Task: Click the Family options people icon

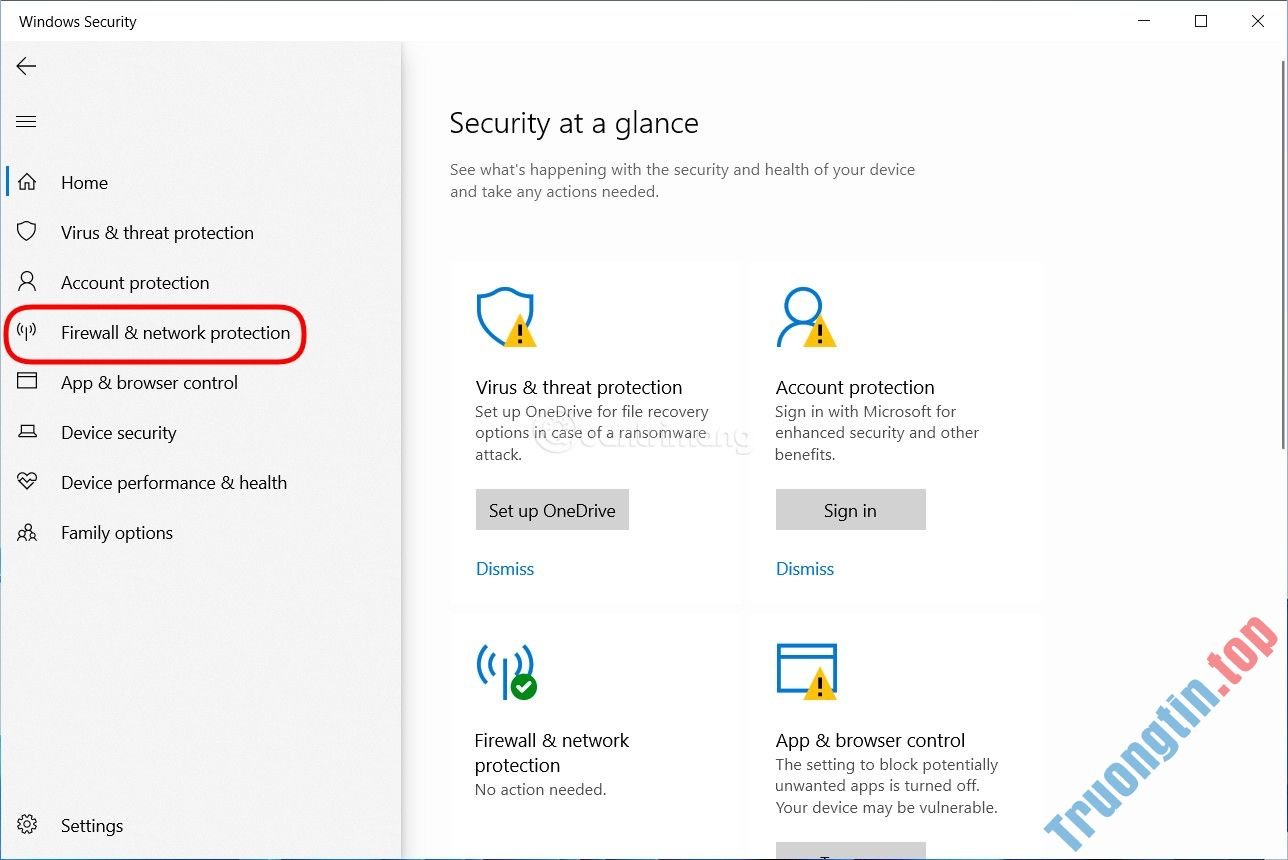Action: point(26,532)
